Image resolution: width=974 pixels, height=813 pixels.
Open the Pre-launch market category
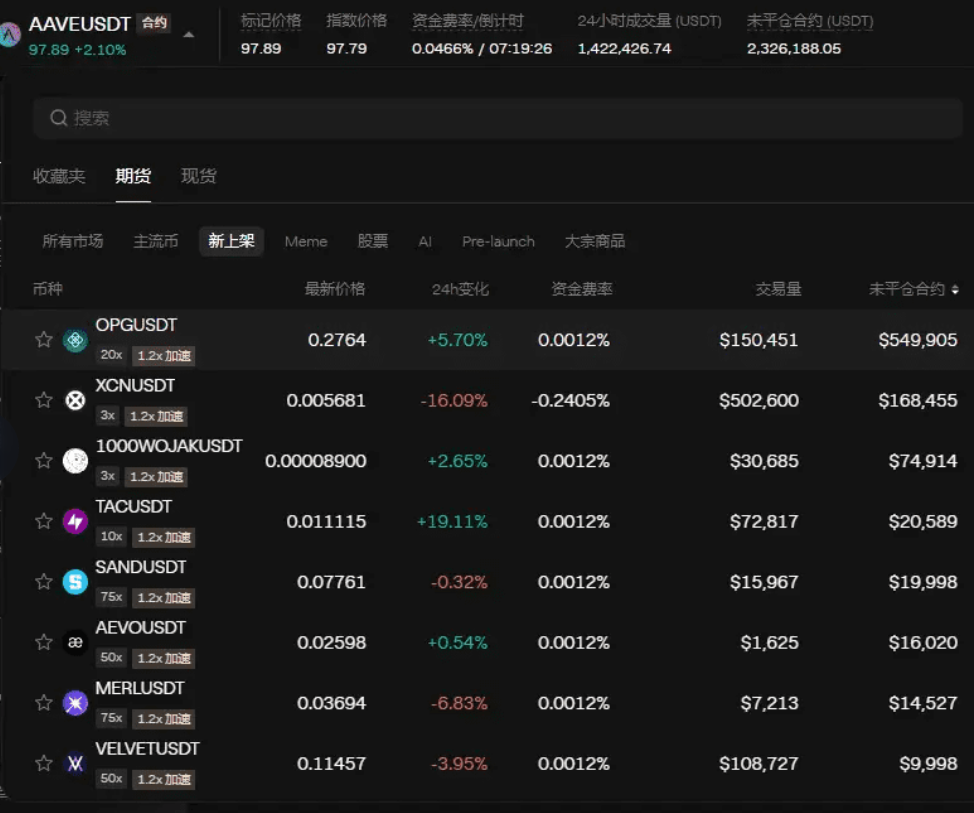[498, 241]
